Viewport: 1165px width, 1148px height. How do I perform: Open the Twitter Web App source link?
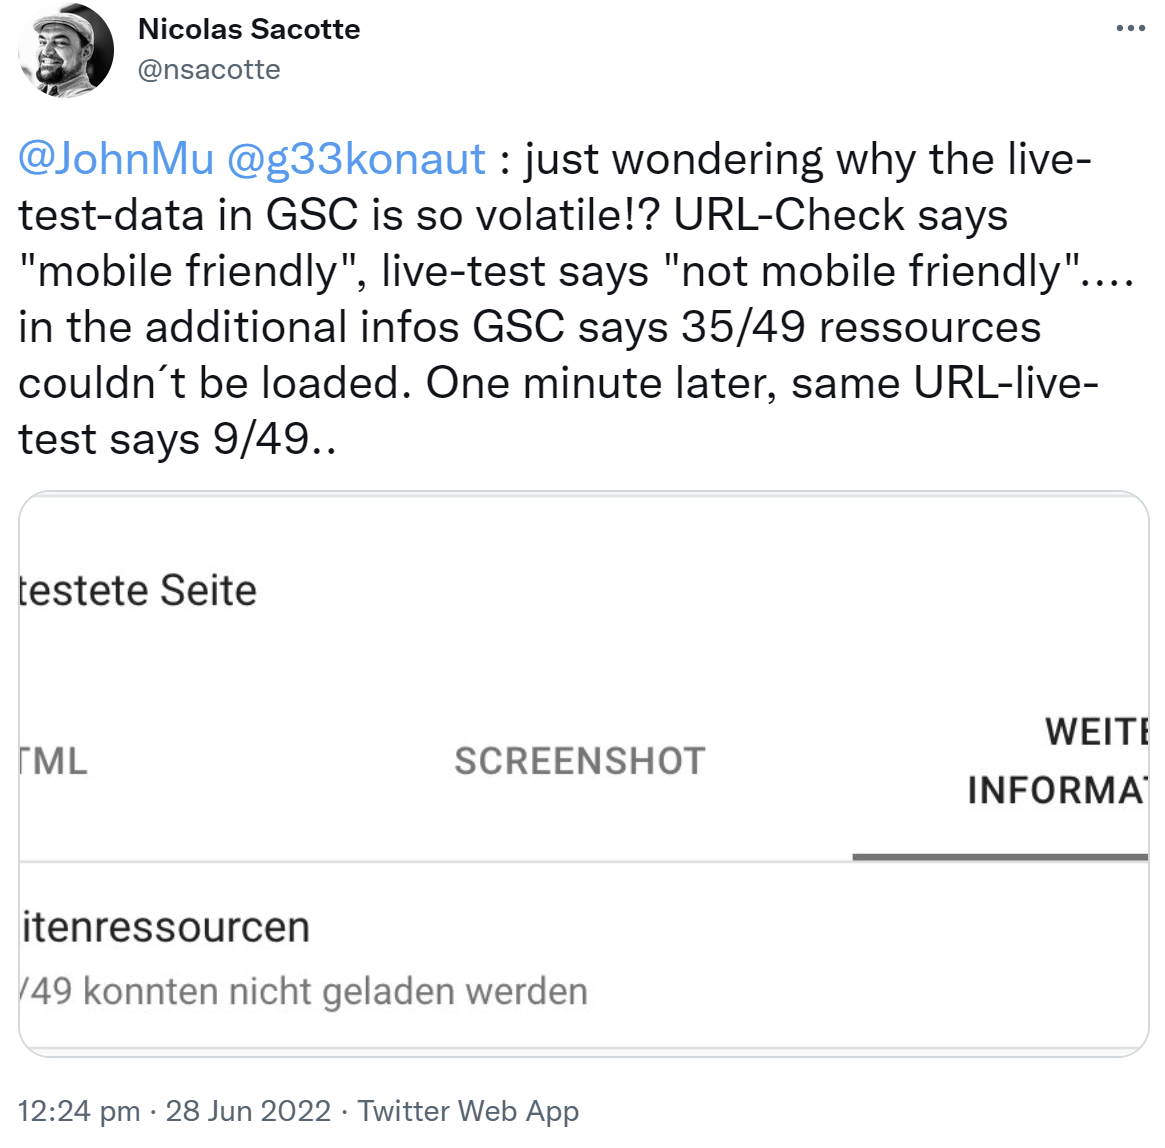click(470, 1110)
